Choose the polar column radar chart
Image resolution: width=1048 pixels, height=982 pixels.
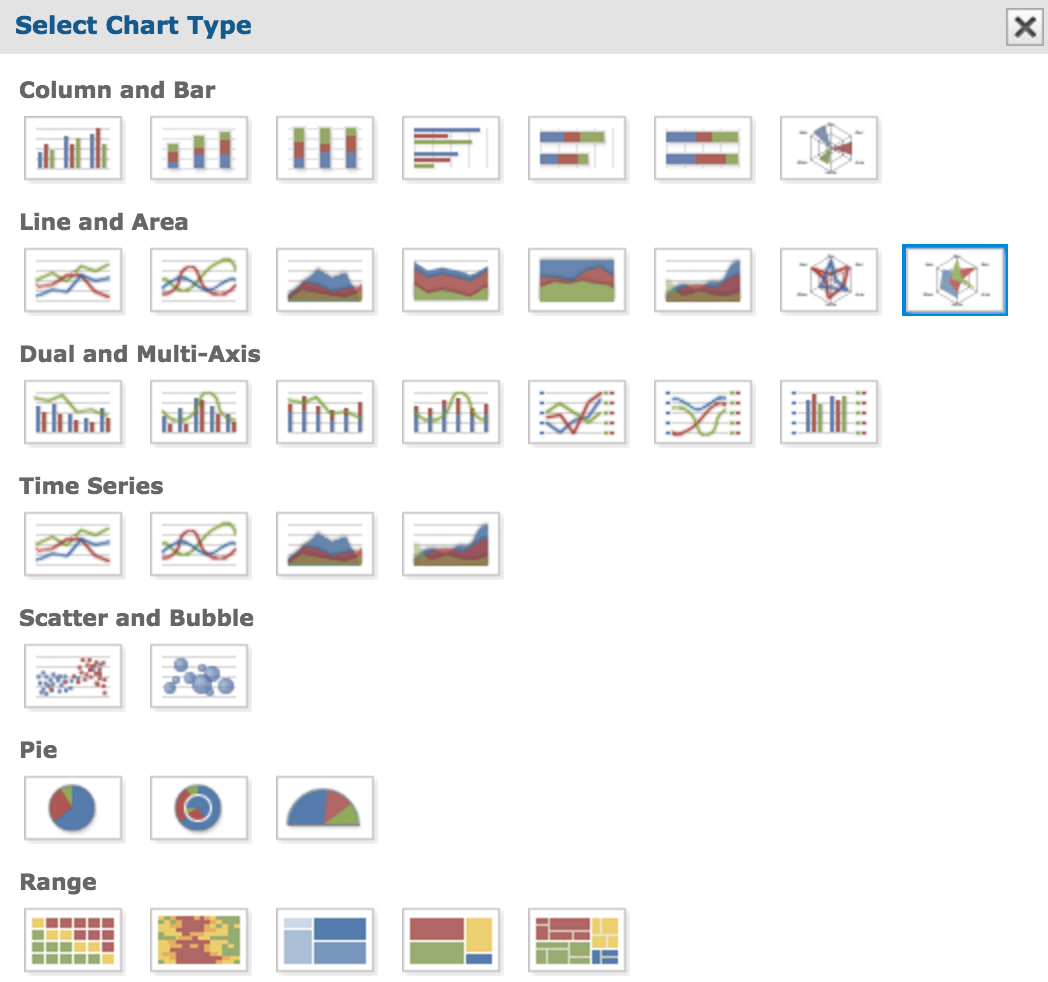click(829, 148)
